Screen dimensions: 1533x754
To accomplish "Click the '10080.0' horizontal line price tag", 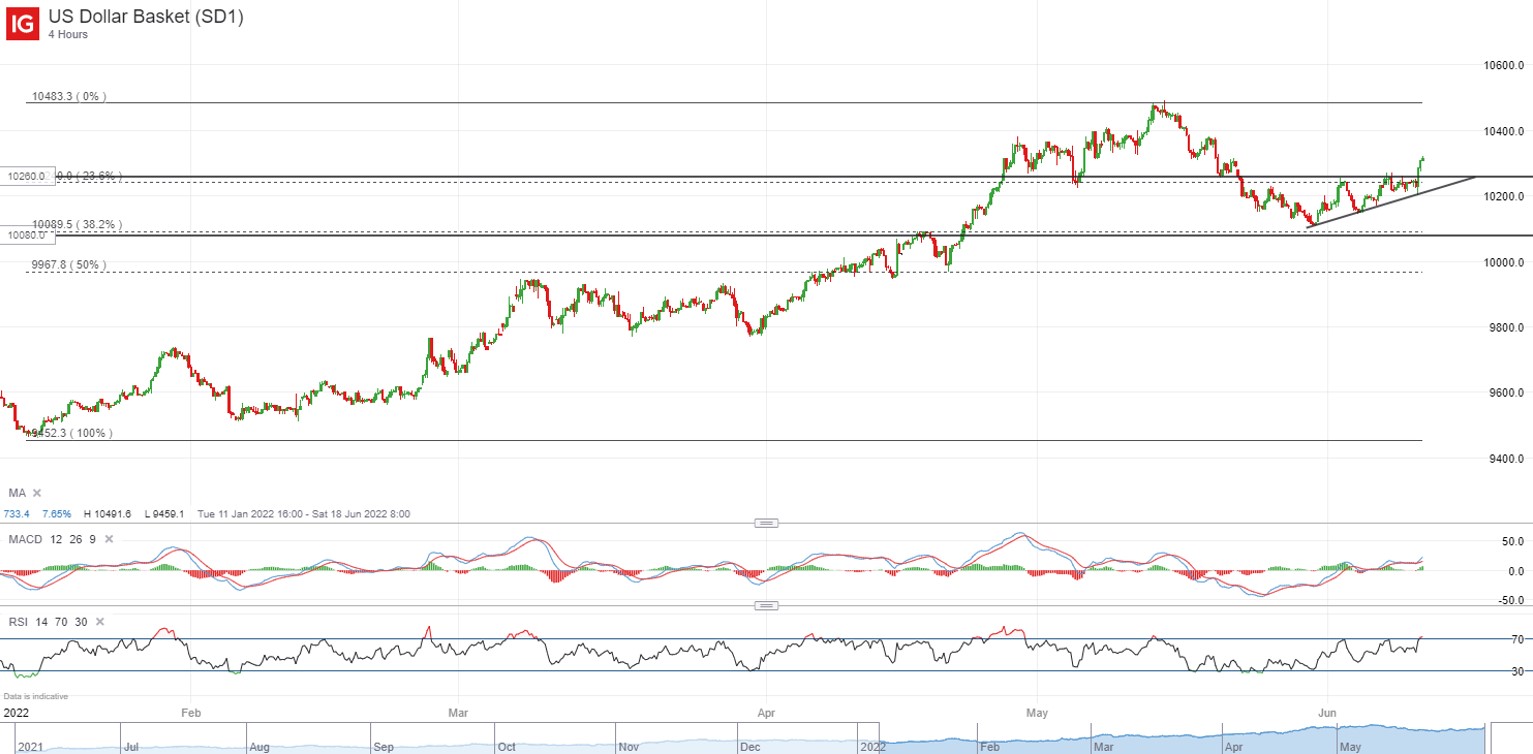I will [27, 236].
